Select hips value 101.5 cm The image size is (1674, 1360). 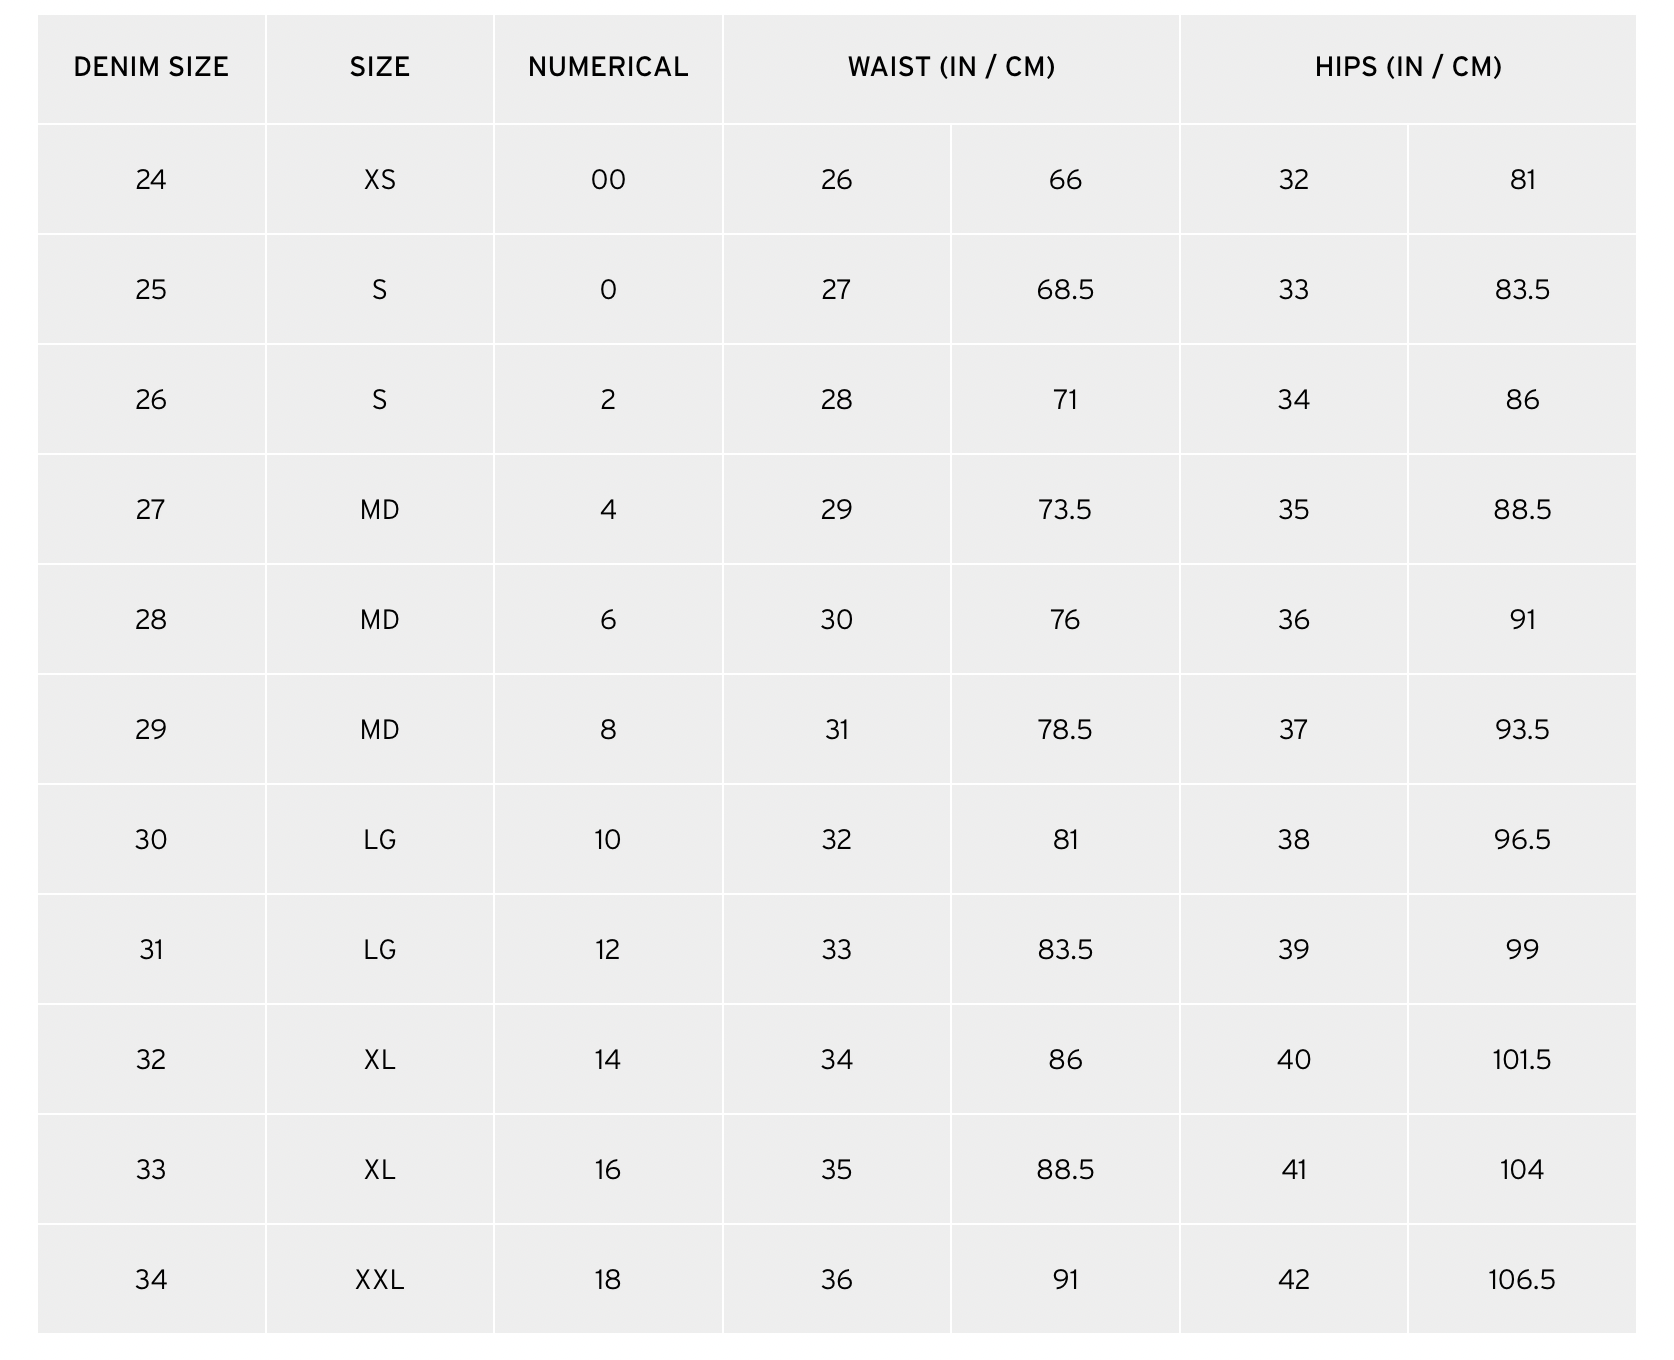click(x=1522, y=1060)
